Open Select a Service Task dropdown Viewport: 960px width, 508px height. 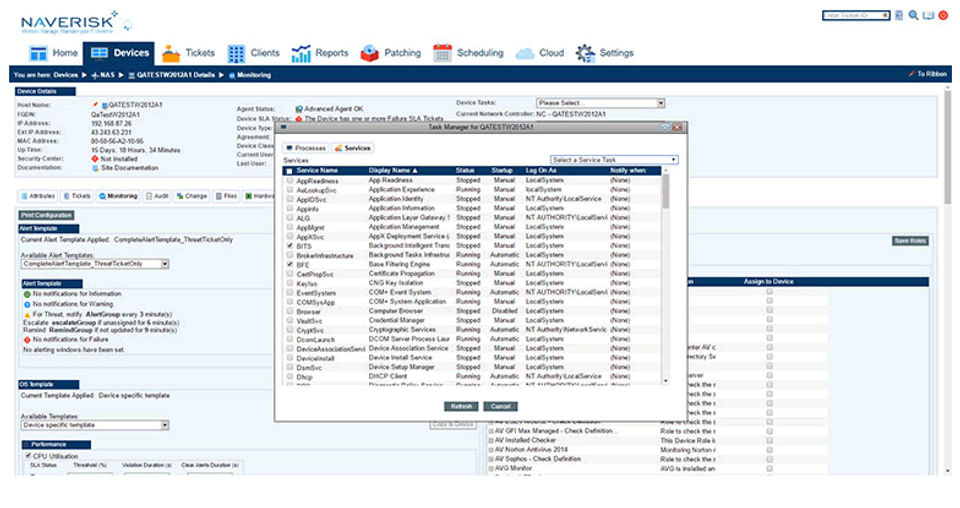[613, 160]
